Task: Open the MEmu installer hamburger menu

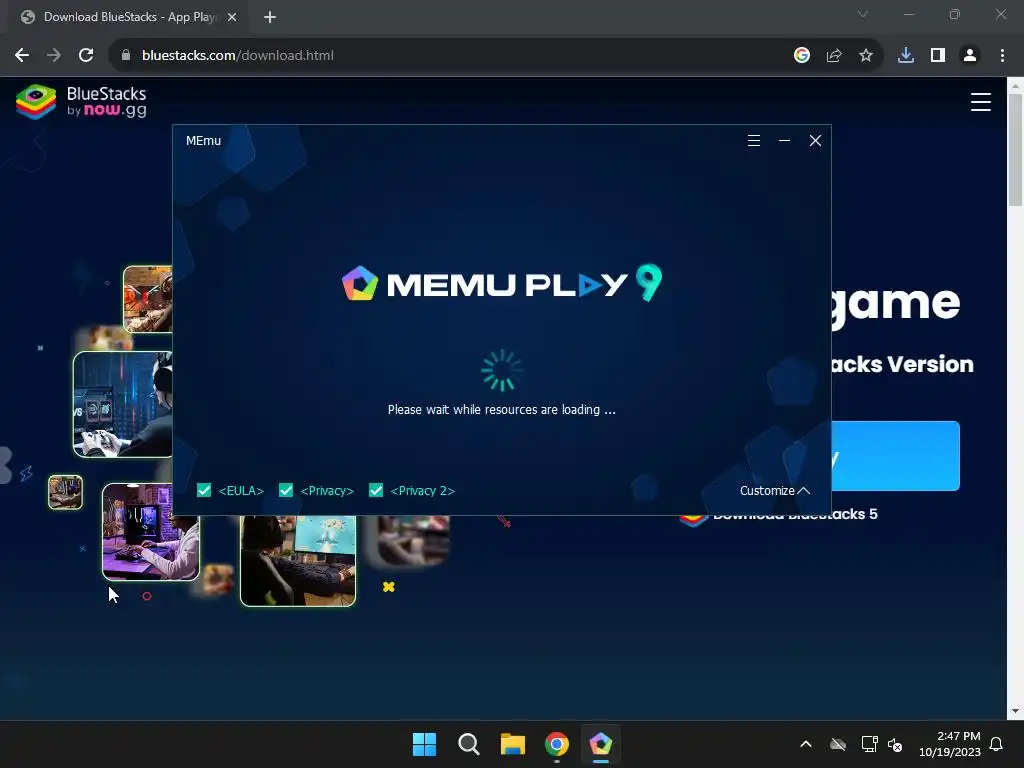Action: point(754,140)
